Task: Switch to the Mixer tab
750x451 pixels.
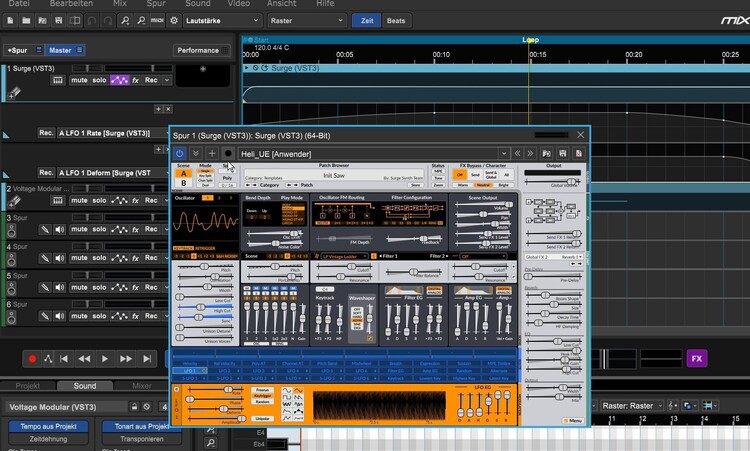Action: tap(142, 385)
